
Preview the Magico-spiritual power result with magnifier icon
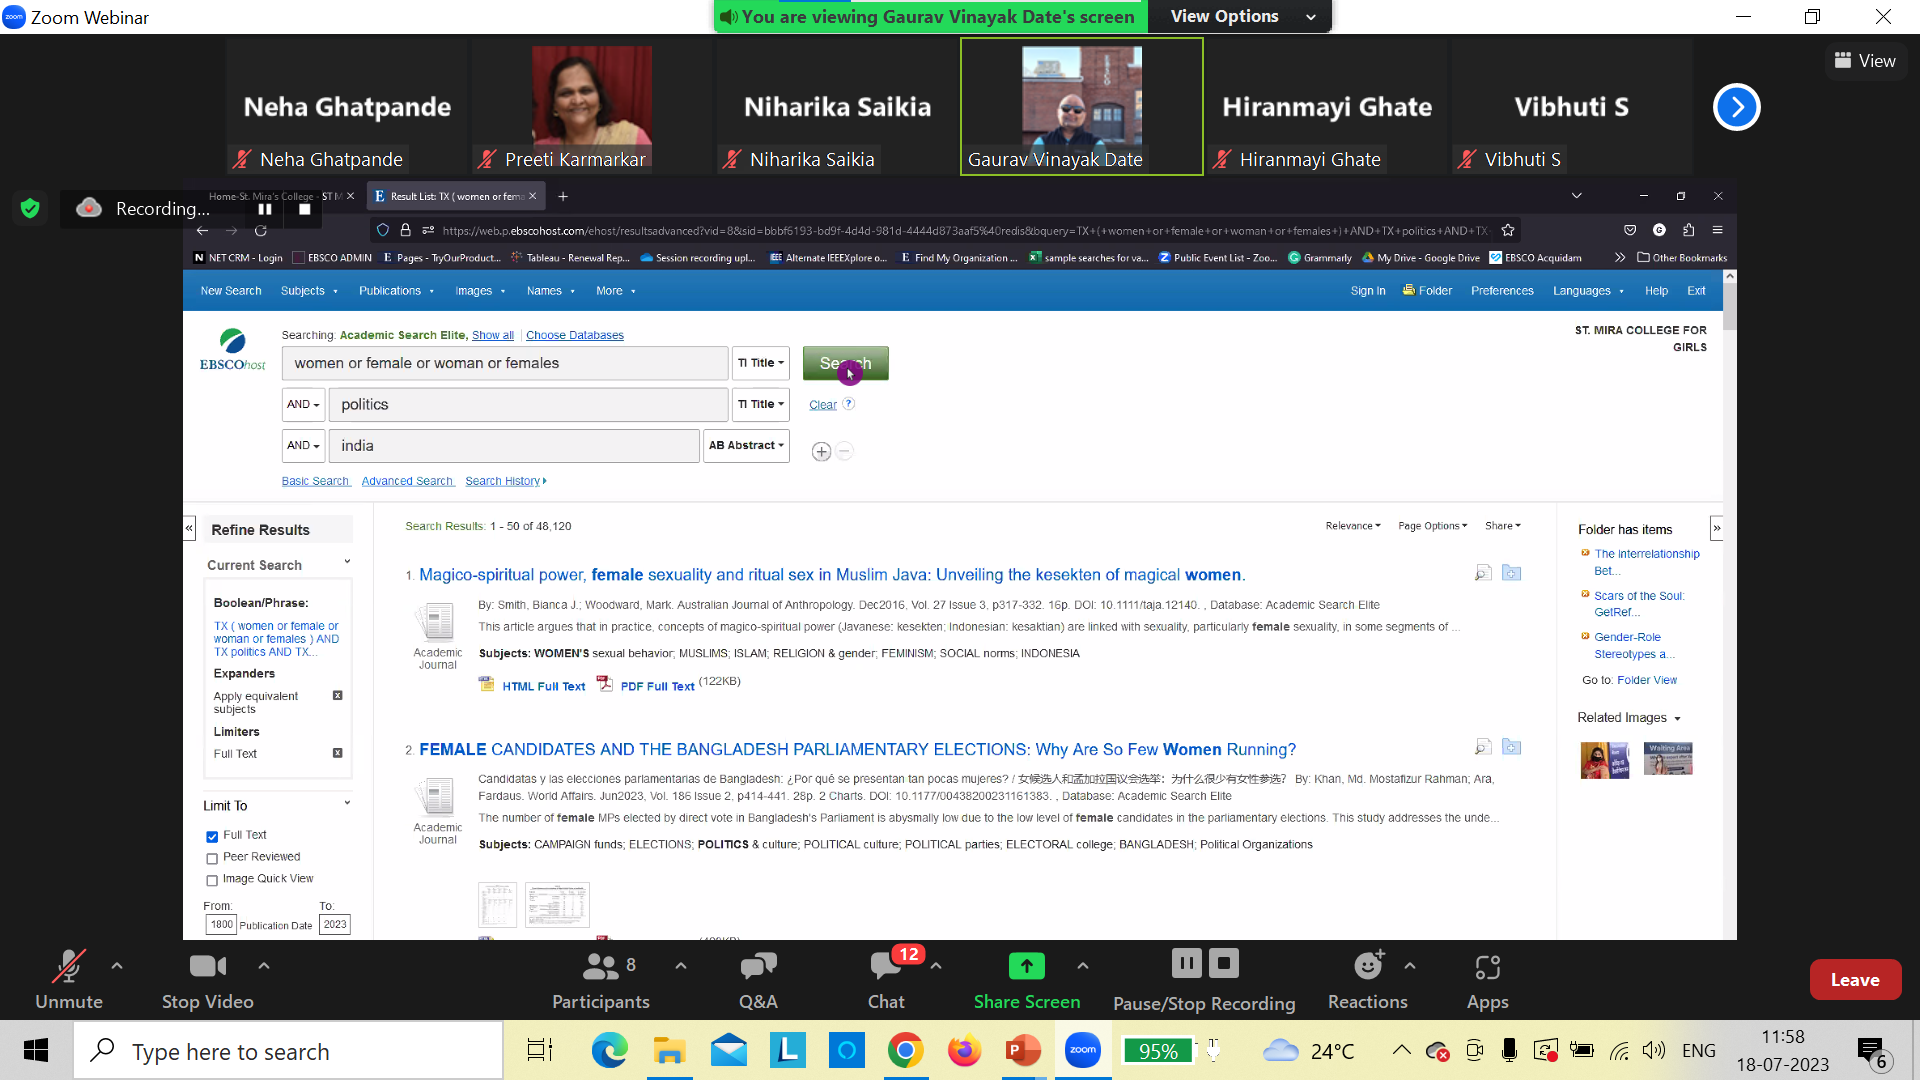[x=1483, y=573]
